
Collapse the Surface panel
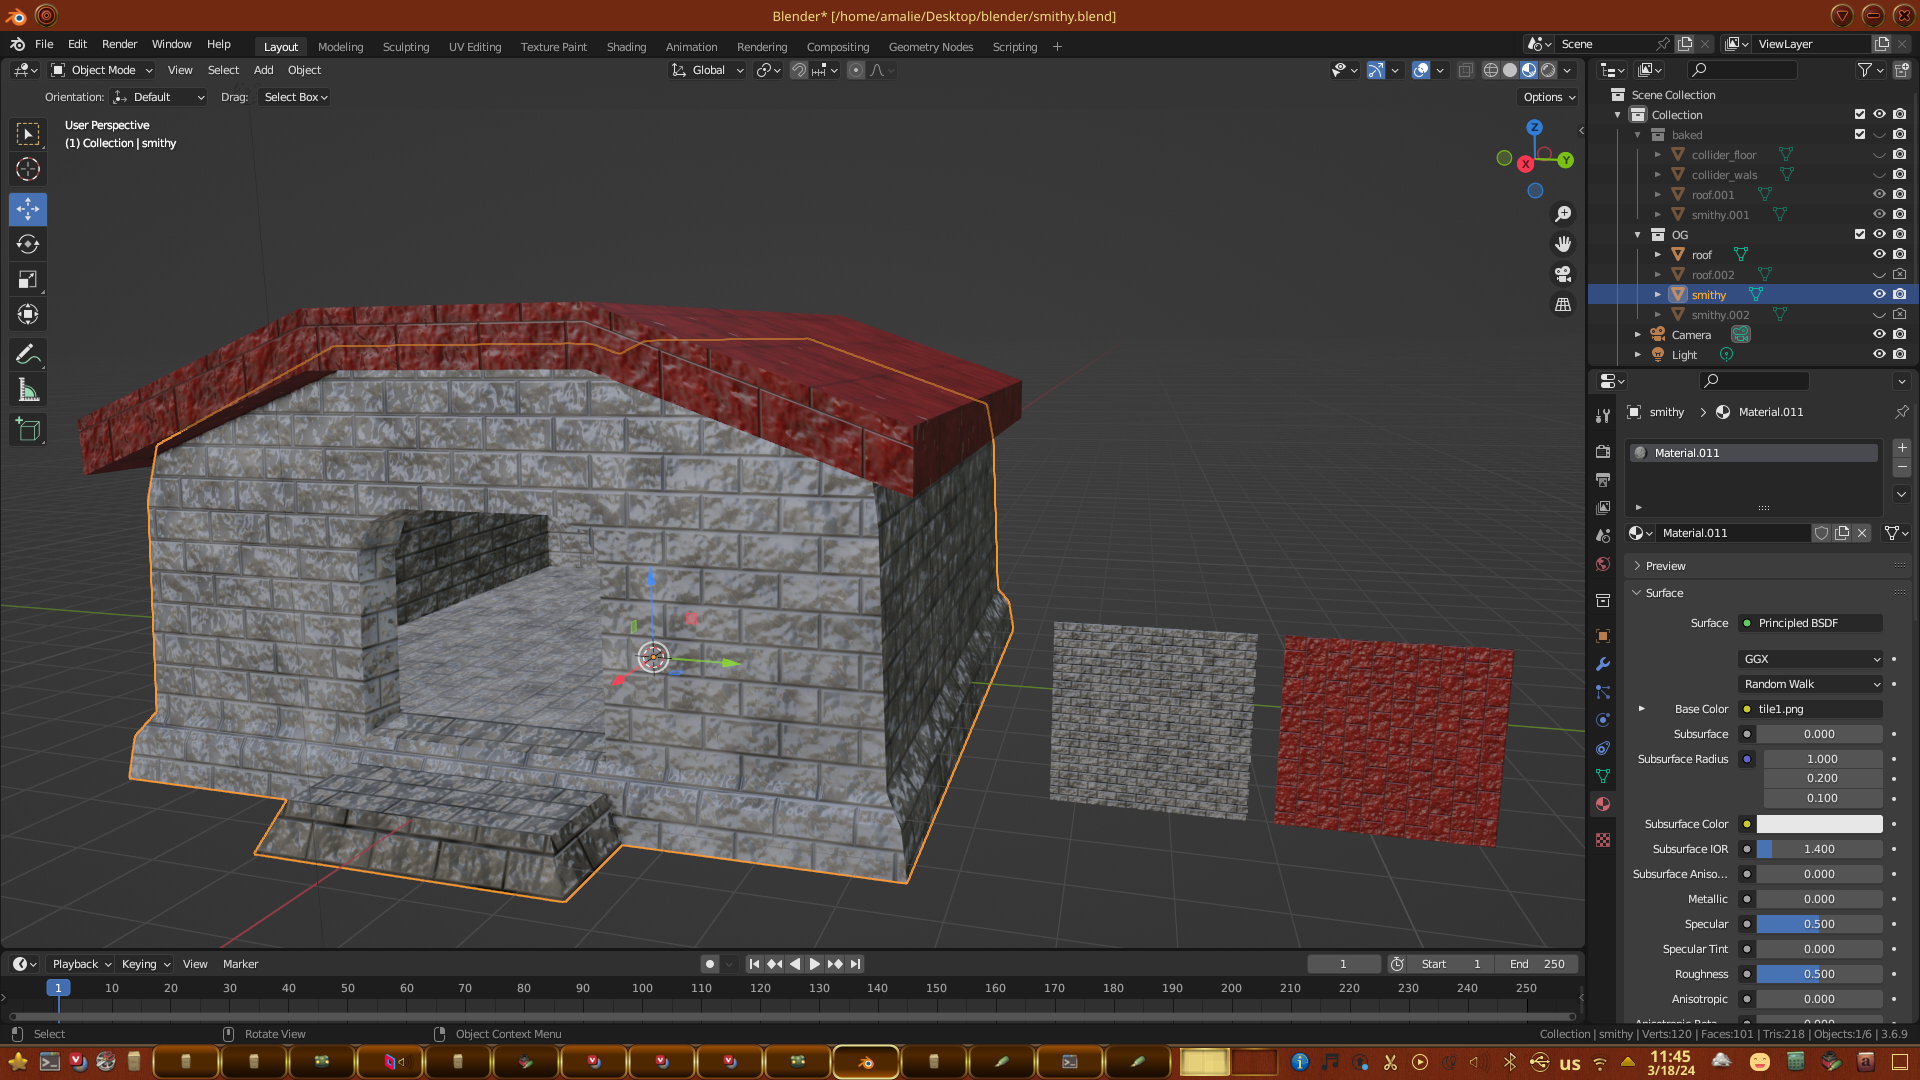click(1664, 593)
